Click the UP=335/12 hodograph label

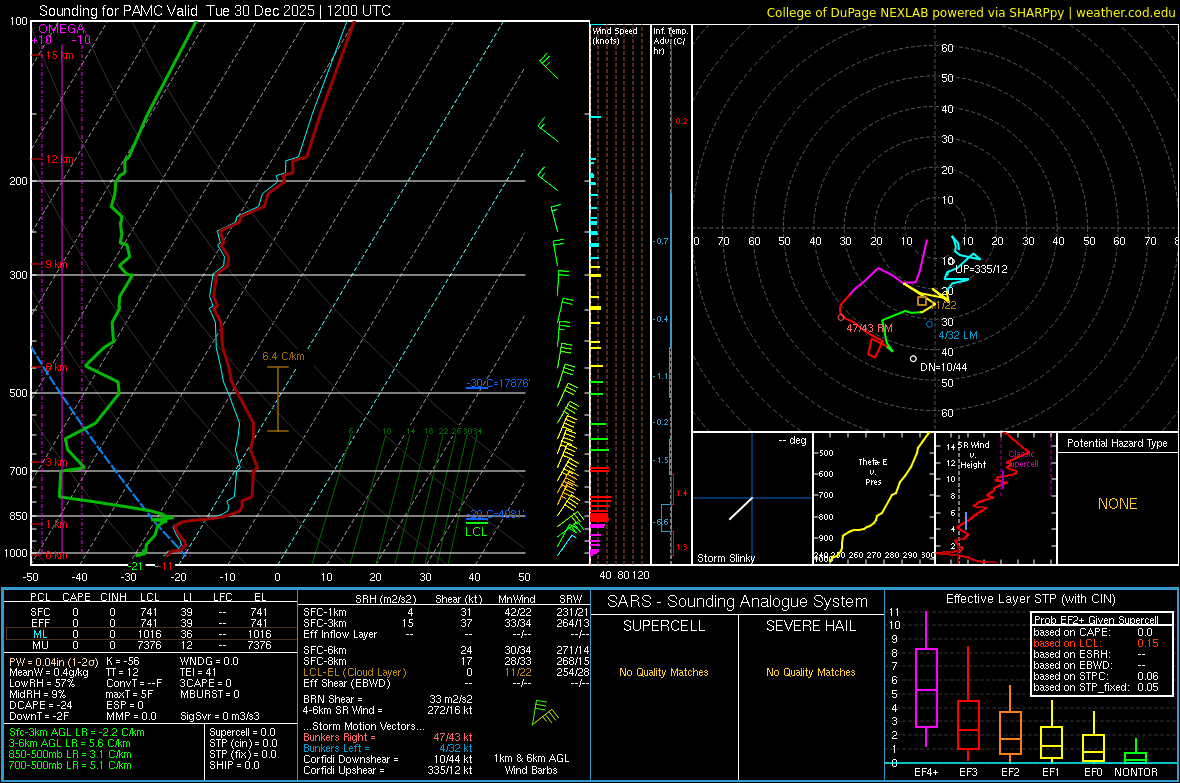pyautogui.click(x=981, y=269)
